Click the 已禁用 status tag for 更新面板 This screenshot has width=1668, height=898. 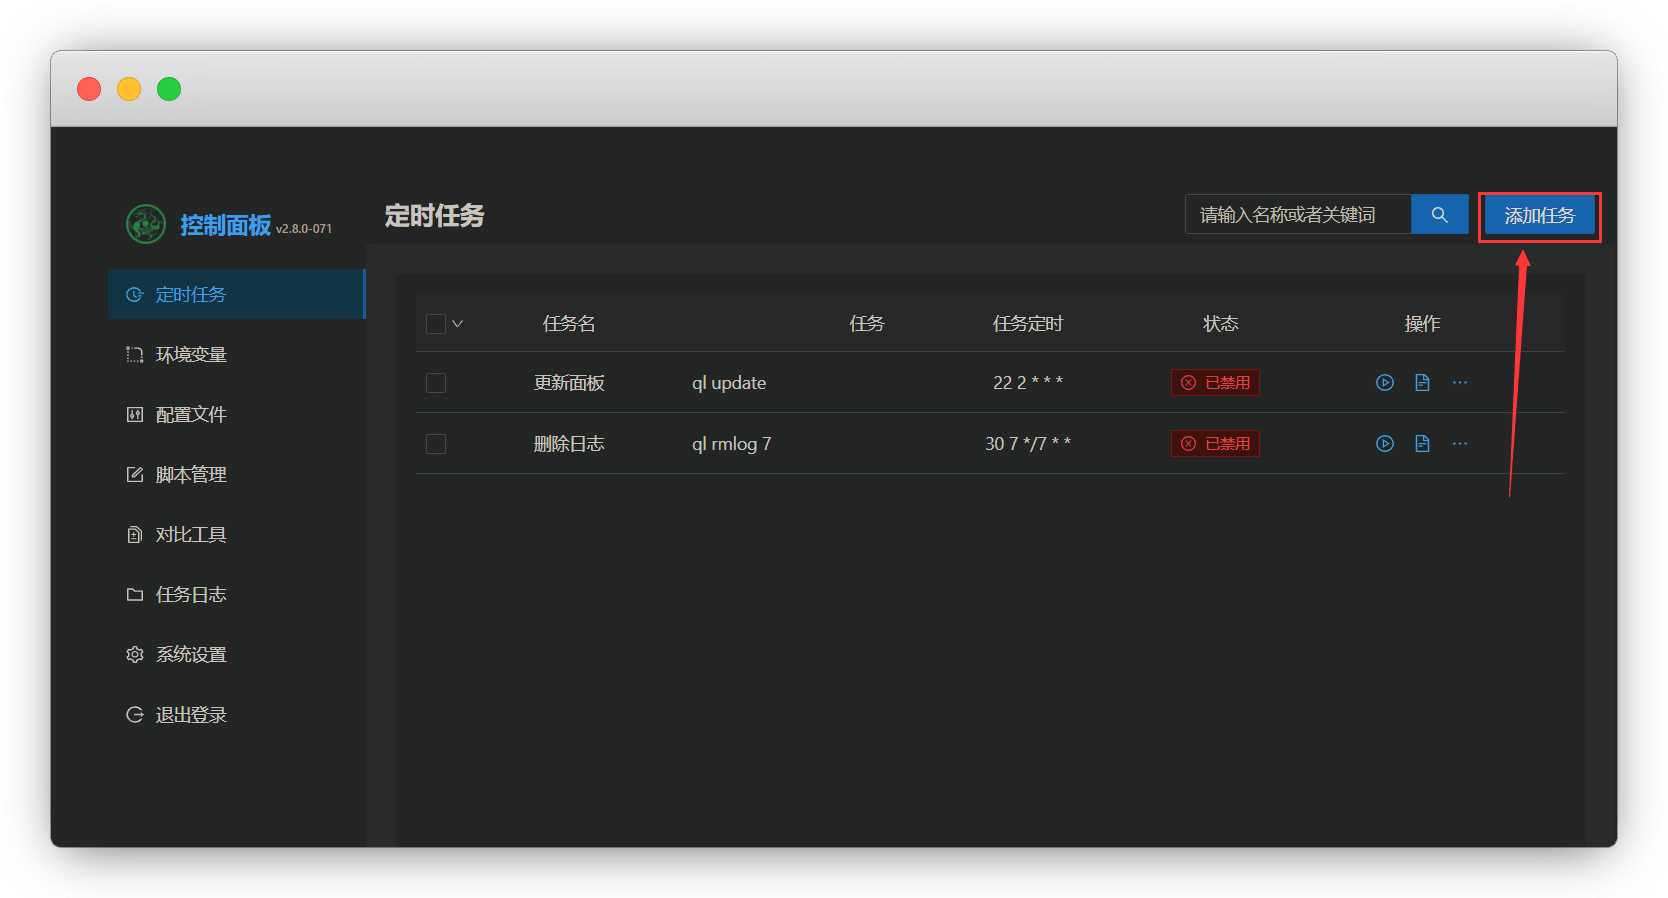pyautogui.click(x=1215, y=383)
